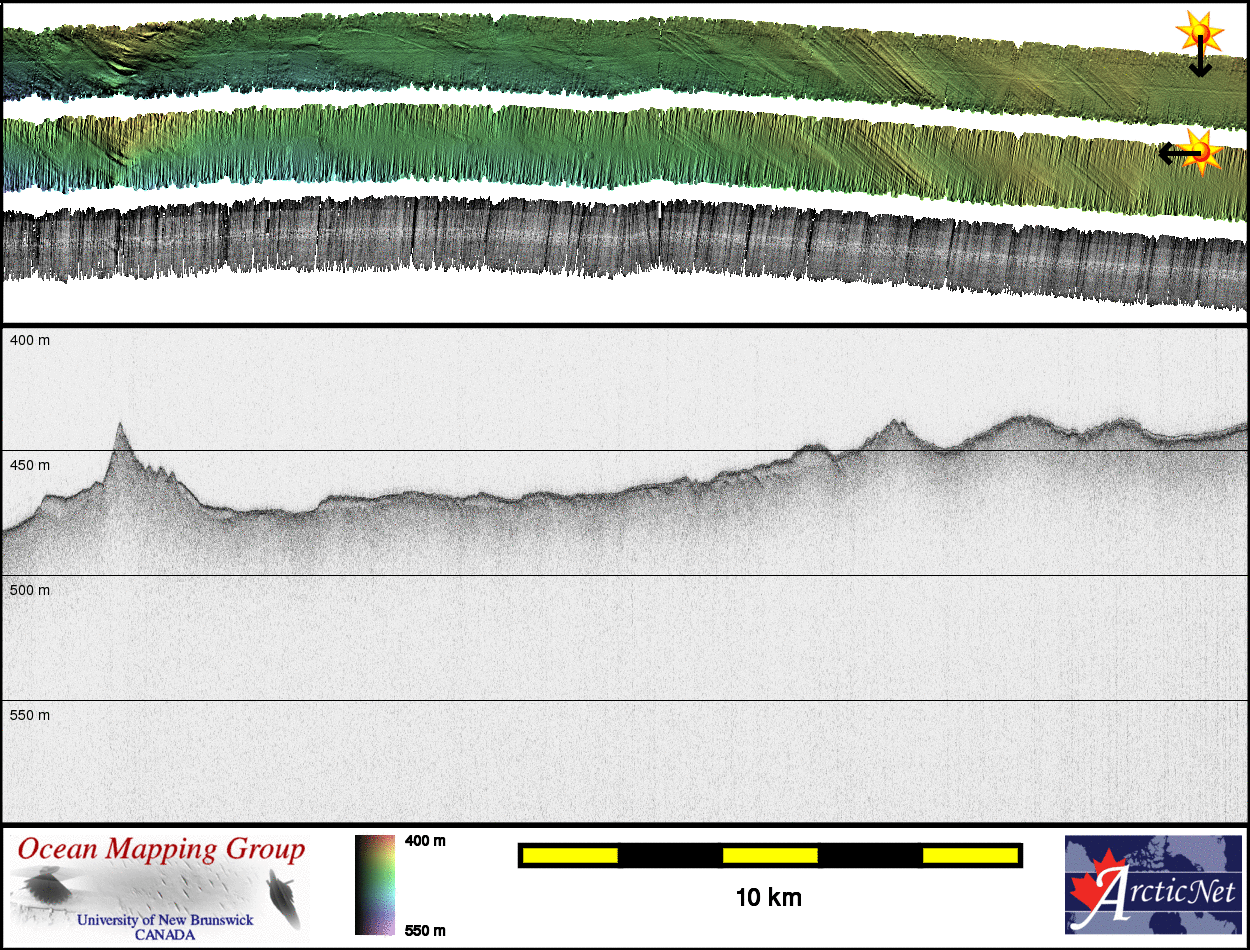The height and width of the screenshot is (950, 1250).
Task: Click the rightmost yellow scale bar segment
Action: tap(969, 855)
